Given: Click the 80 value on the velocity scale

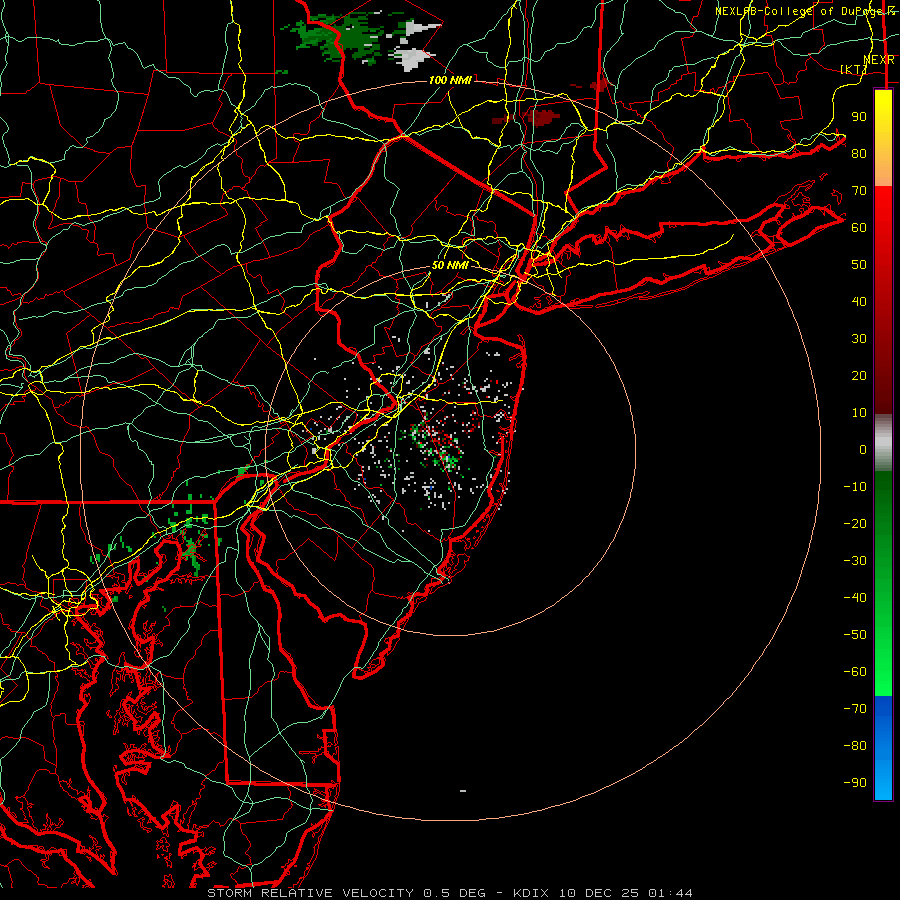Looking at the screenshot, I should pos(859,153).
